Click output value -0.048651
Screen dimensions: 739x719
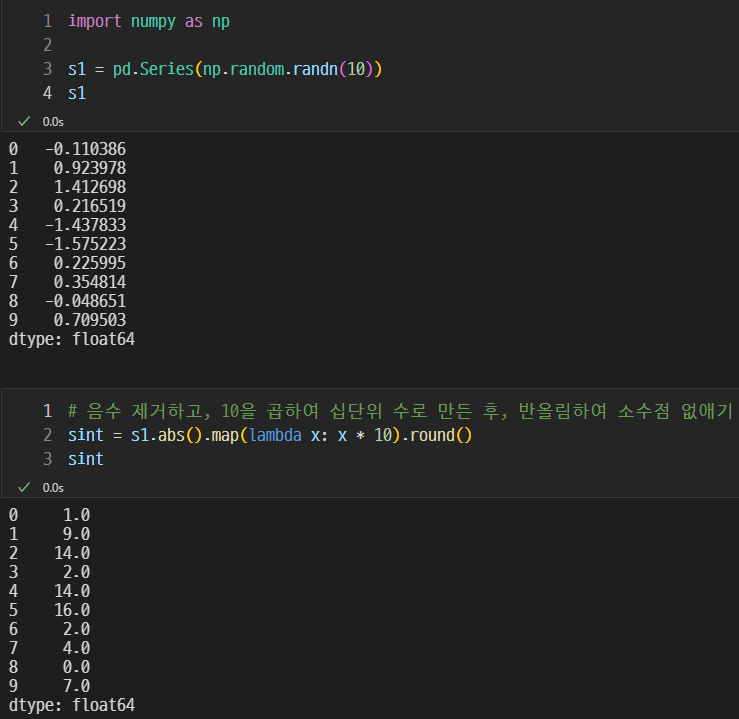click(x=85, y=301)
